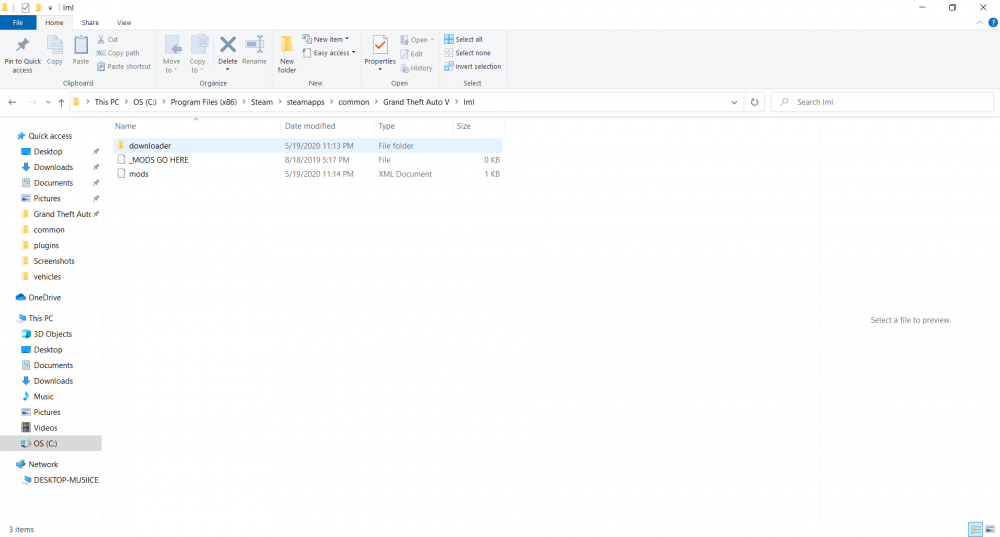1000x537 pixels.
Task: Open the vehicles folder in sidebar
Action: pyautogui.click(x=47, y=277)
